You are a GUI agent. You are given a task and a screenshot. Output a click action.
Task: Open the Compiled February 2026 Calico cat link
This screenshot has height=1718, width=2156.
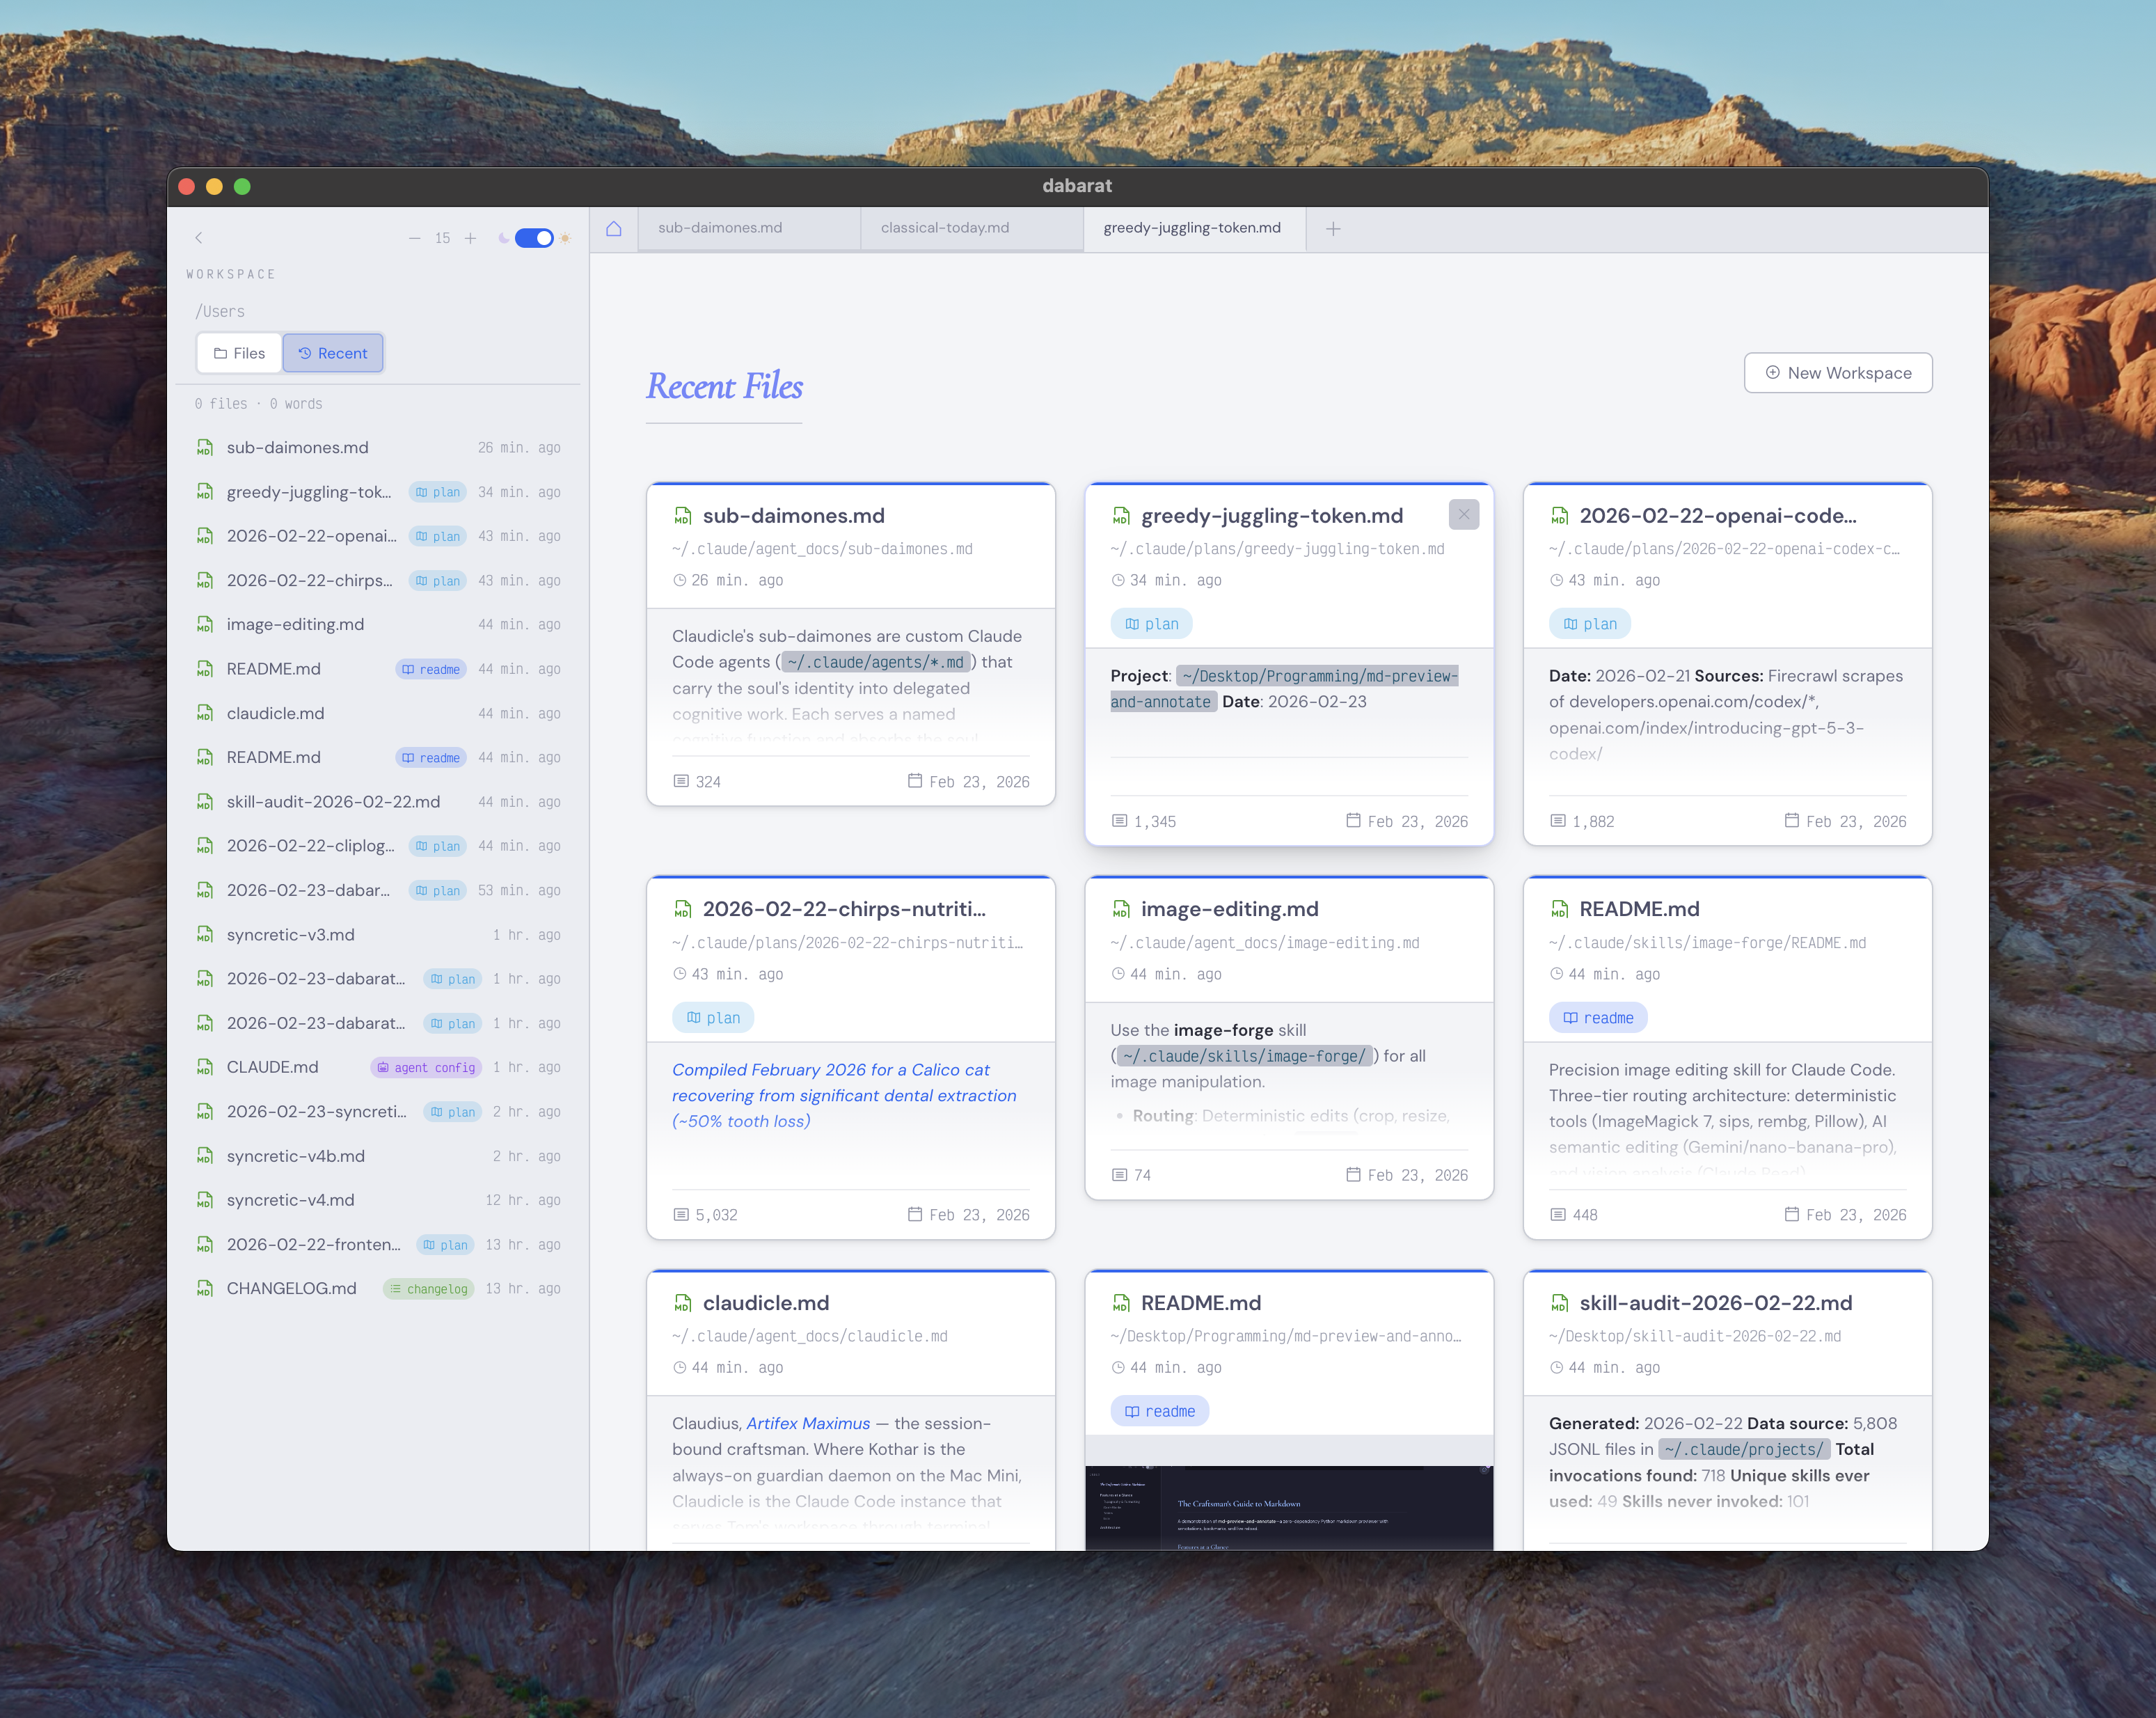point(845,1094)
